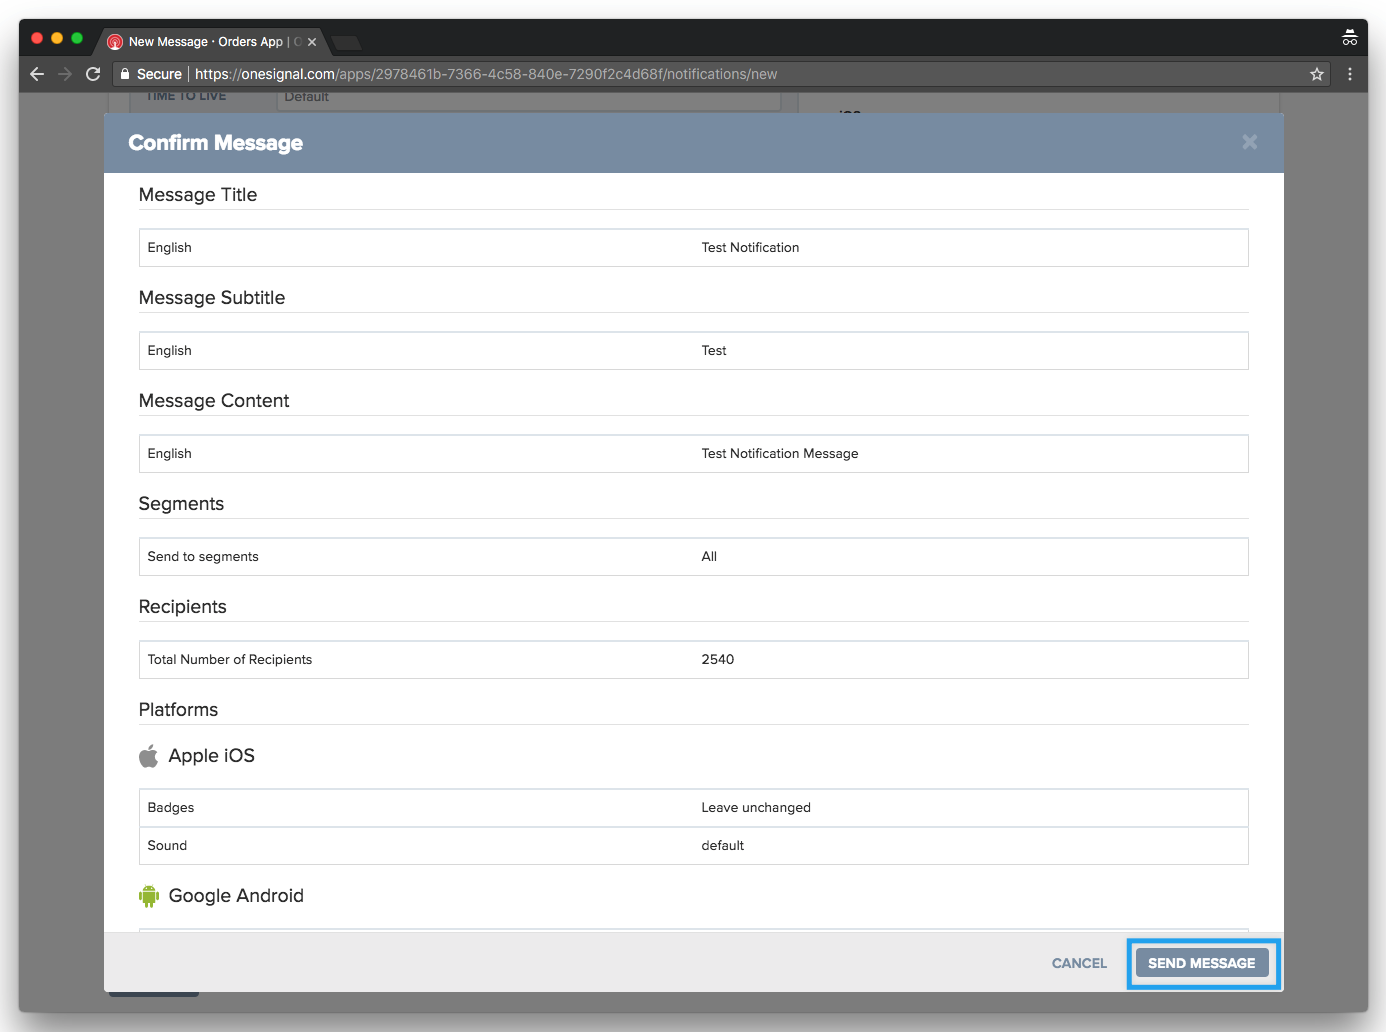Click 'English' in the Message Subtitle row
1386x1032 pixels.
pyautogui.click(x=170, y=351)
